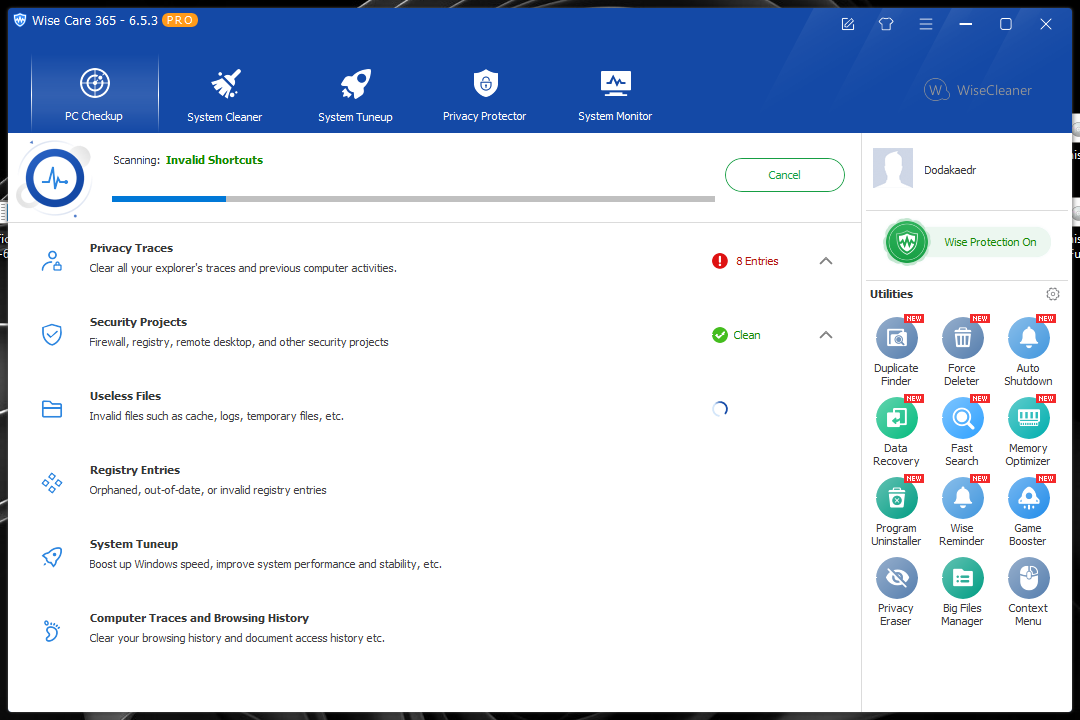
Task: Click the green checkmark by Clean
Action: tap(720, 335)
